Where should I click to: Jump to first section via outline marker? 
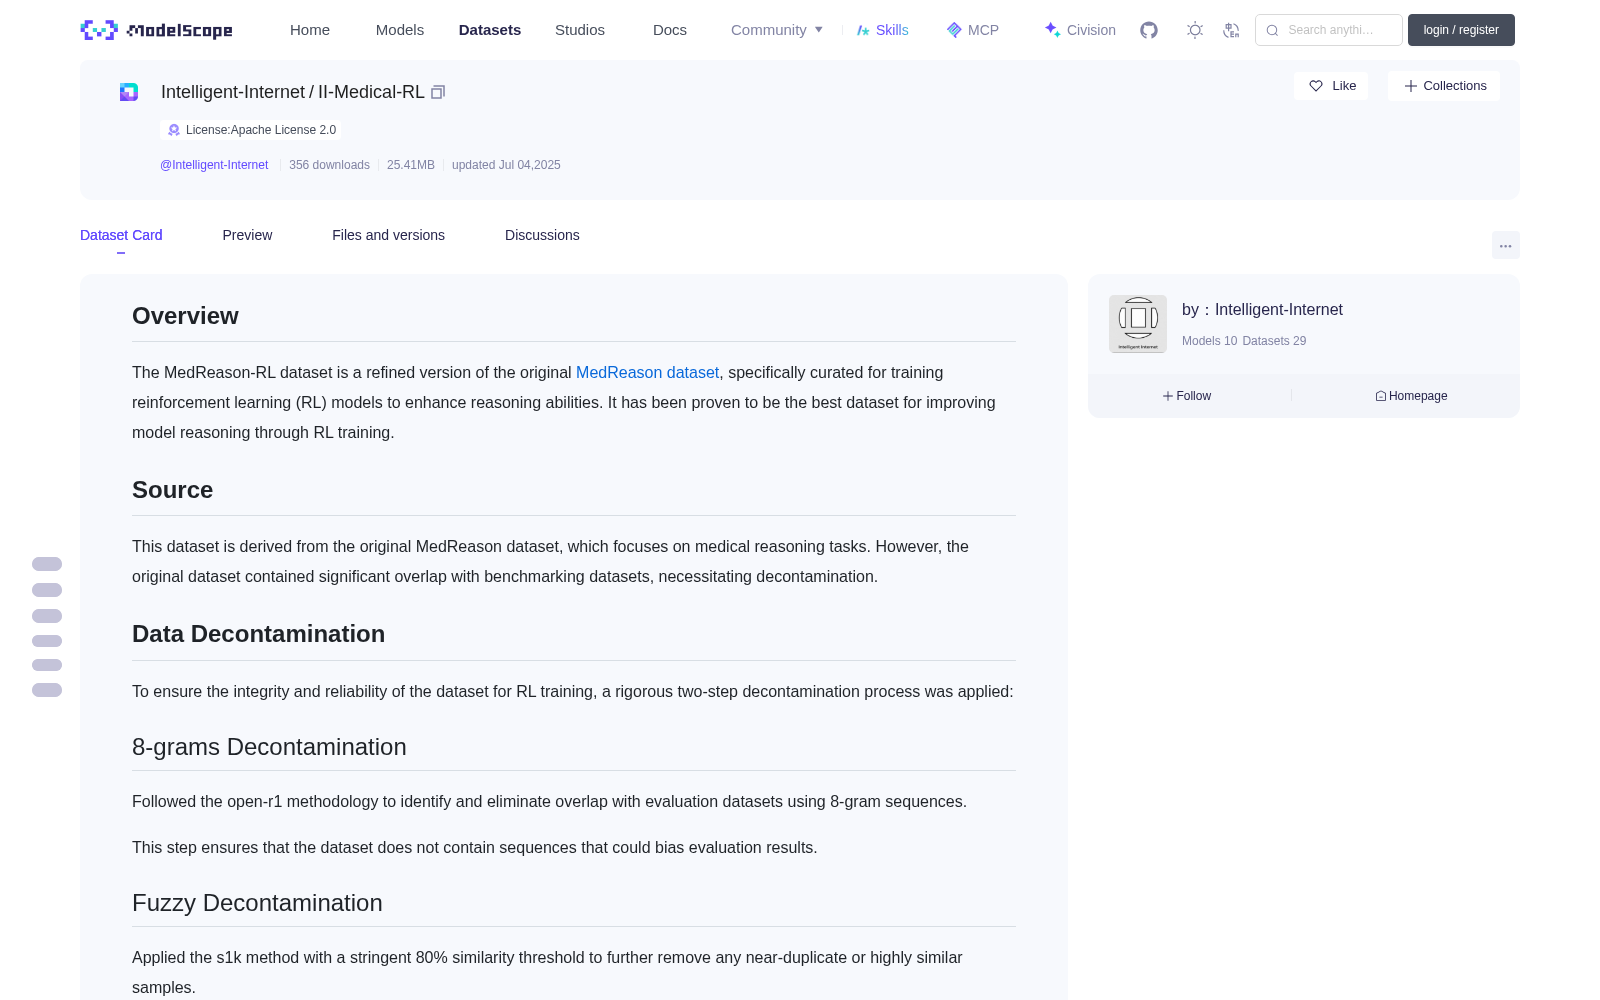47,564
